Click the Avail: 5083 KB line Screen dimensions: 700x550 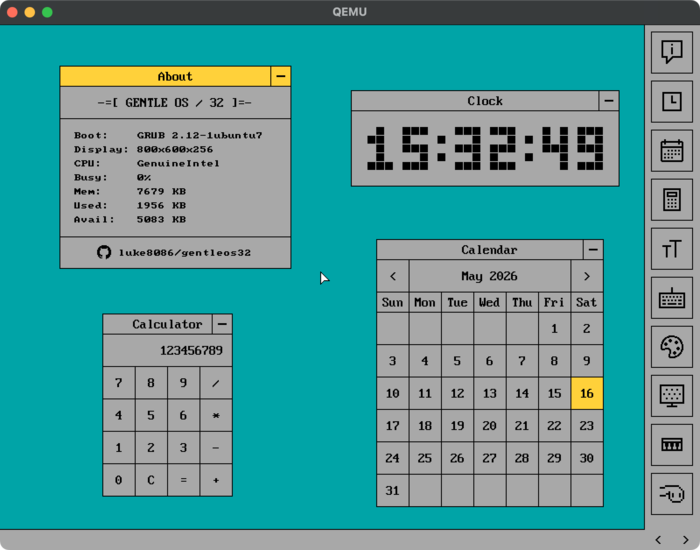tap(130, 220)
